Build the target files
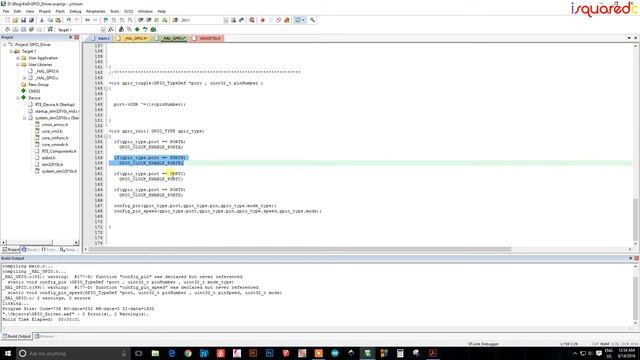This screenshot has width=640, height=360. [x=16, y=29]
